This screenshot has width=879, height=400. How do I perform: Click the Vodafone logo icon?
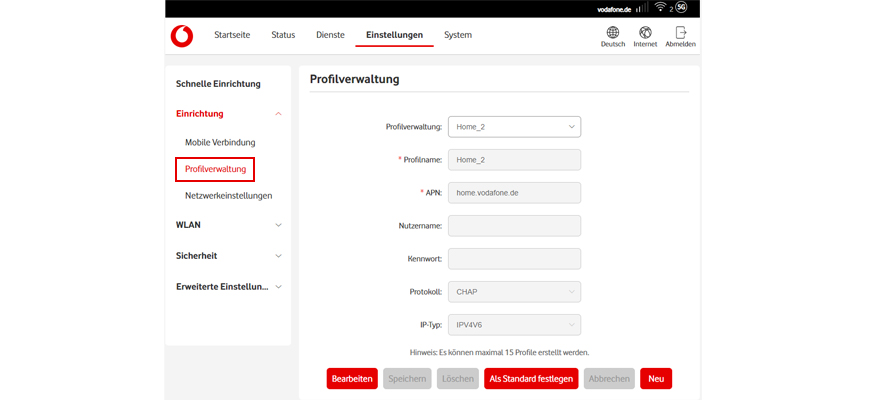[181, 36]
